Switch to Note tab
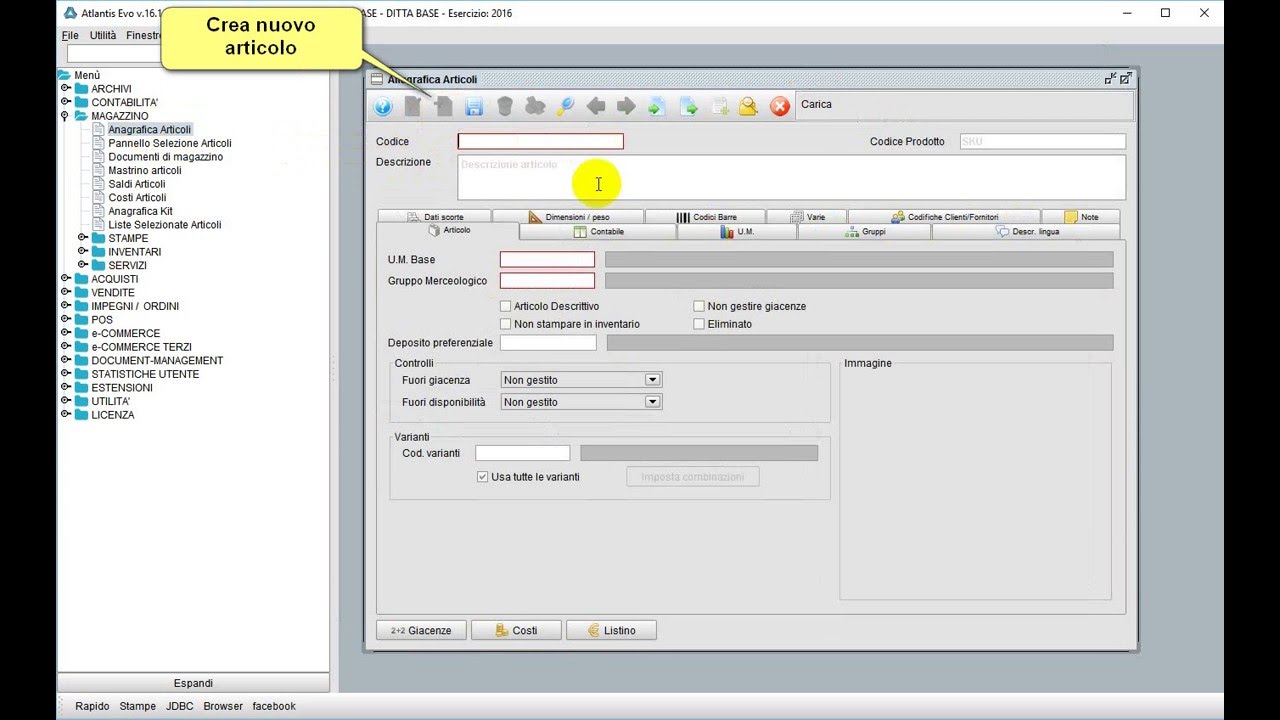1280x720 pixels. [x=1080, y=217]
